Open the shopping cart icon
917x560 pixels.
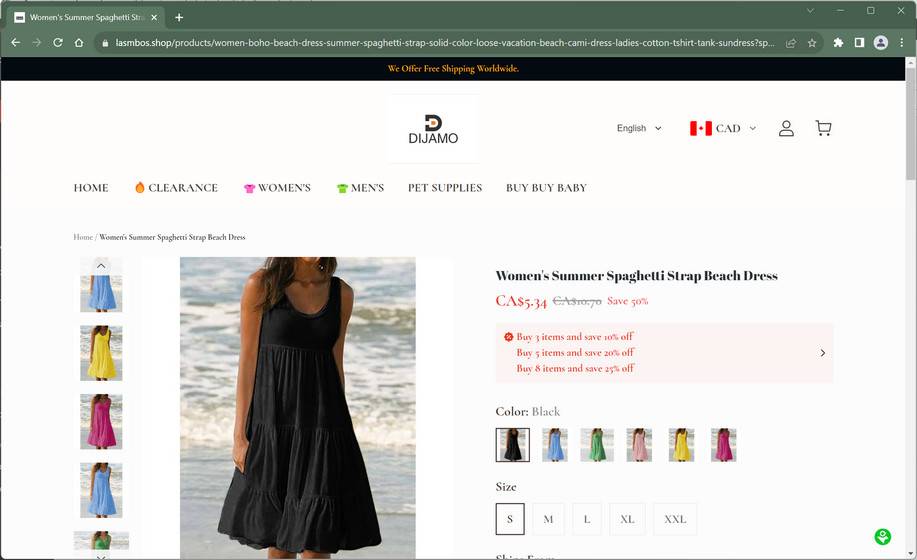pyautogui.click(x=823, y=128)
